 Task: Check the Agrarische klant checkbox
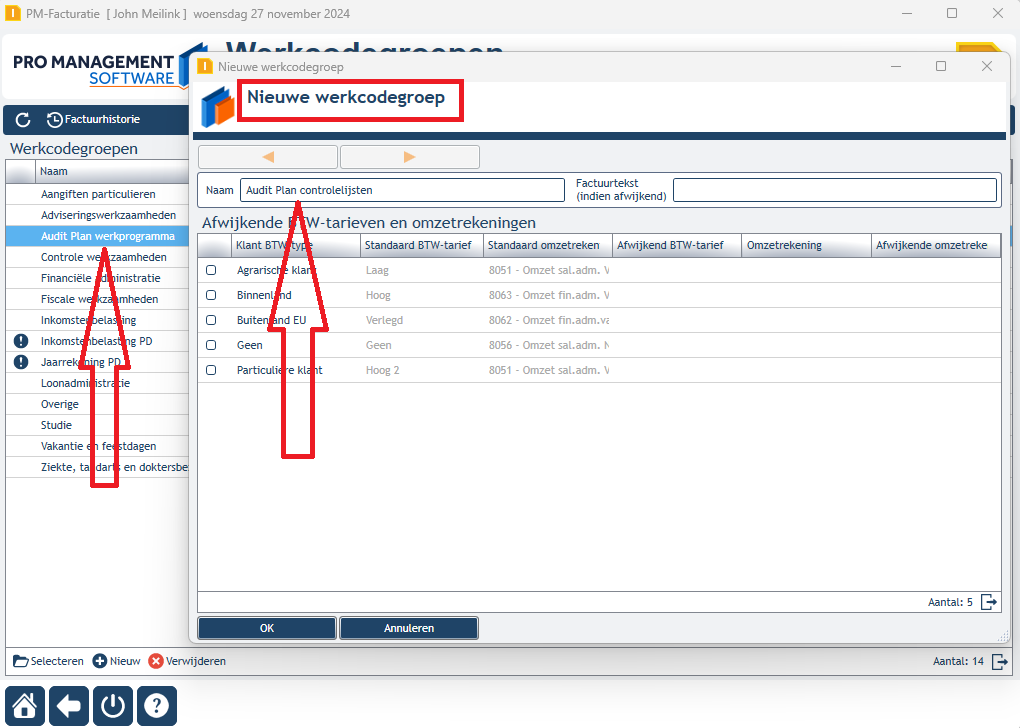pyautogui.click(x=211, y=270)
